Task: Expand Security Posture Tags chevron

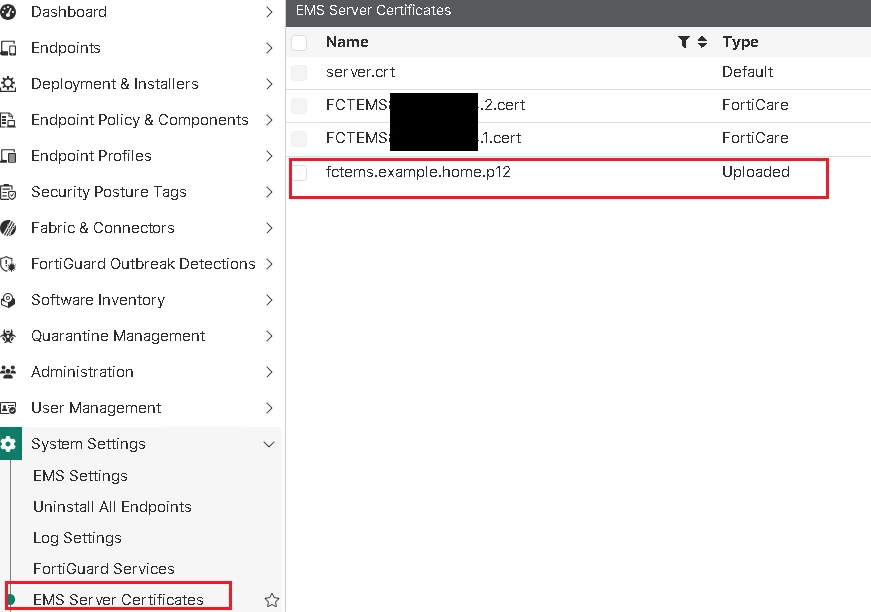Action: tap(269, 192)
